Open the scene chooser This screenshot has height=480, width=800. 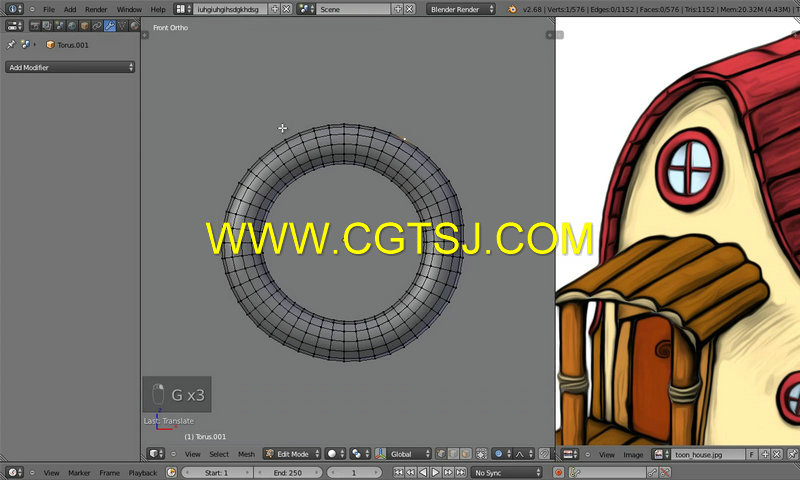point(306,9)
